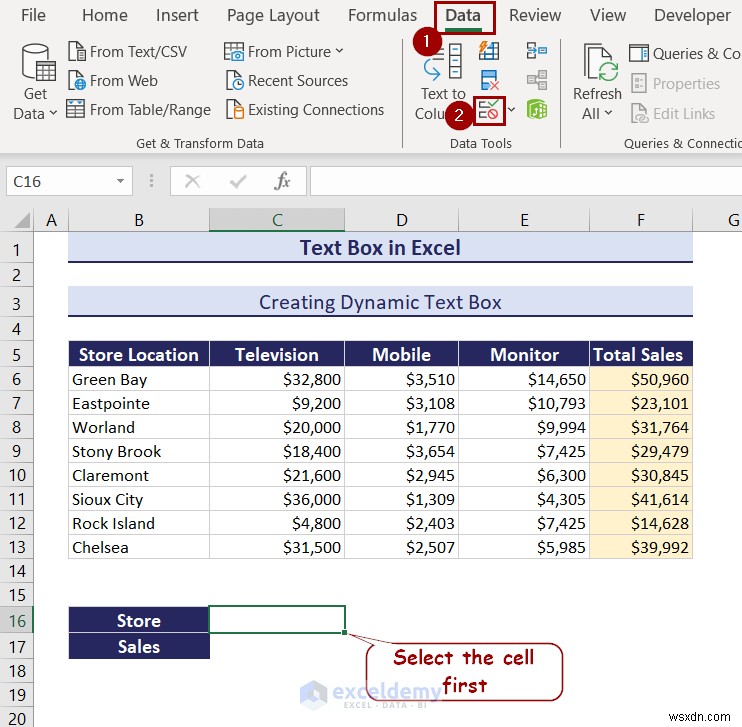Select Television value $32,800

277,379
